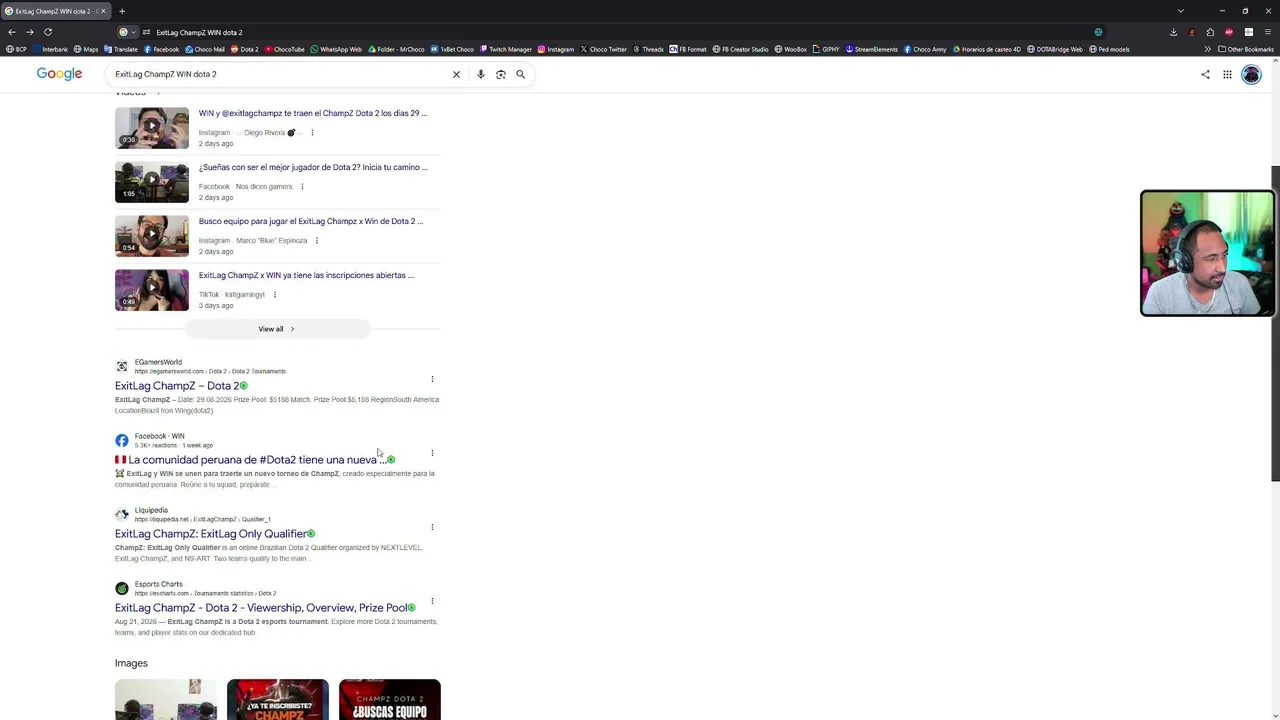
Task: Submit search with the magnifier icon
Action: click(521, 74)
